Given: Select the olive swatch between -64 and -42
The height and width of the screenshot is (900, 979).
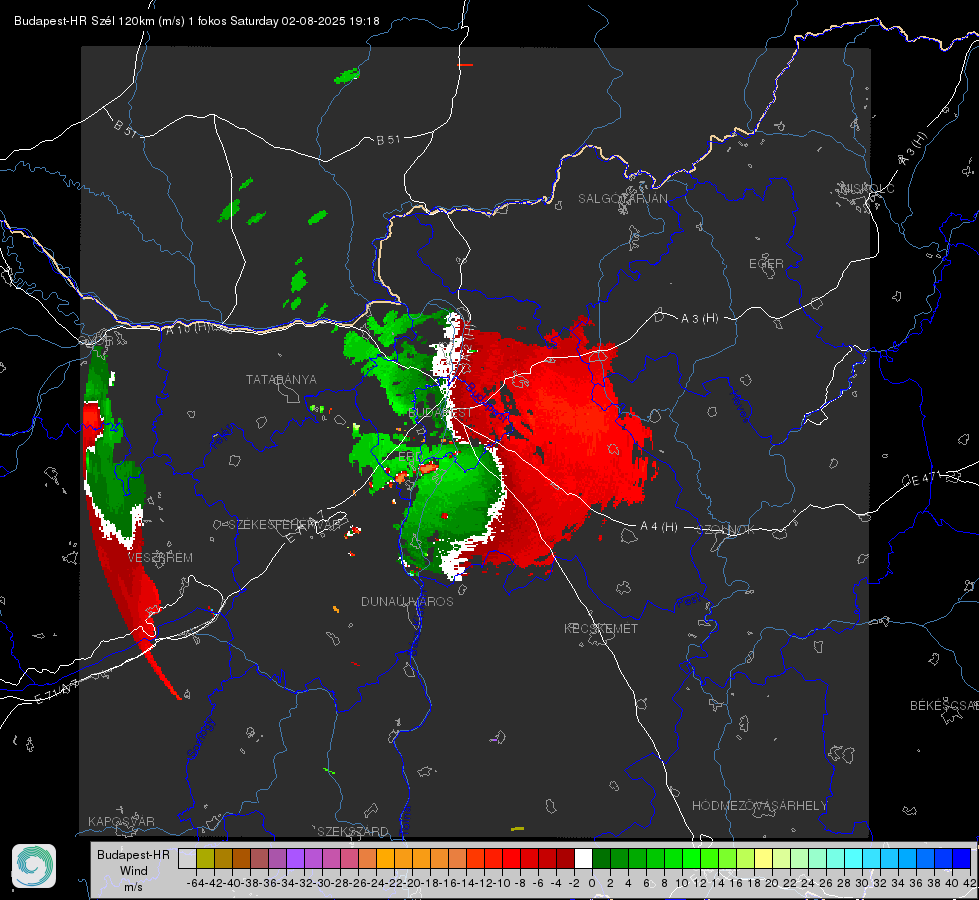Looking at the screenshot, I should click(205, 858).
